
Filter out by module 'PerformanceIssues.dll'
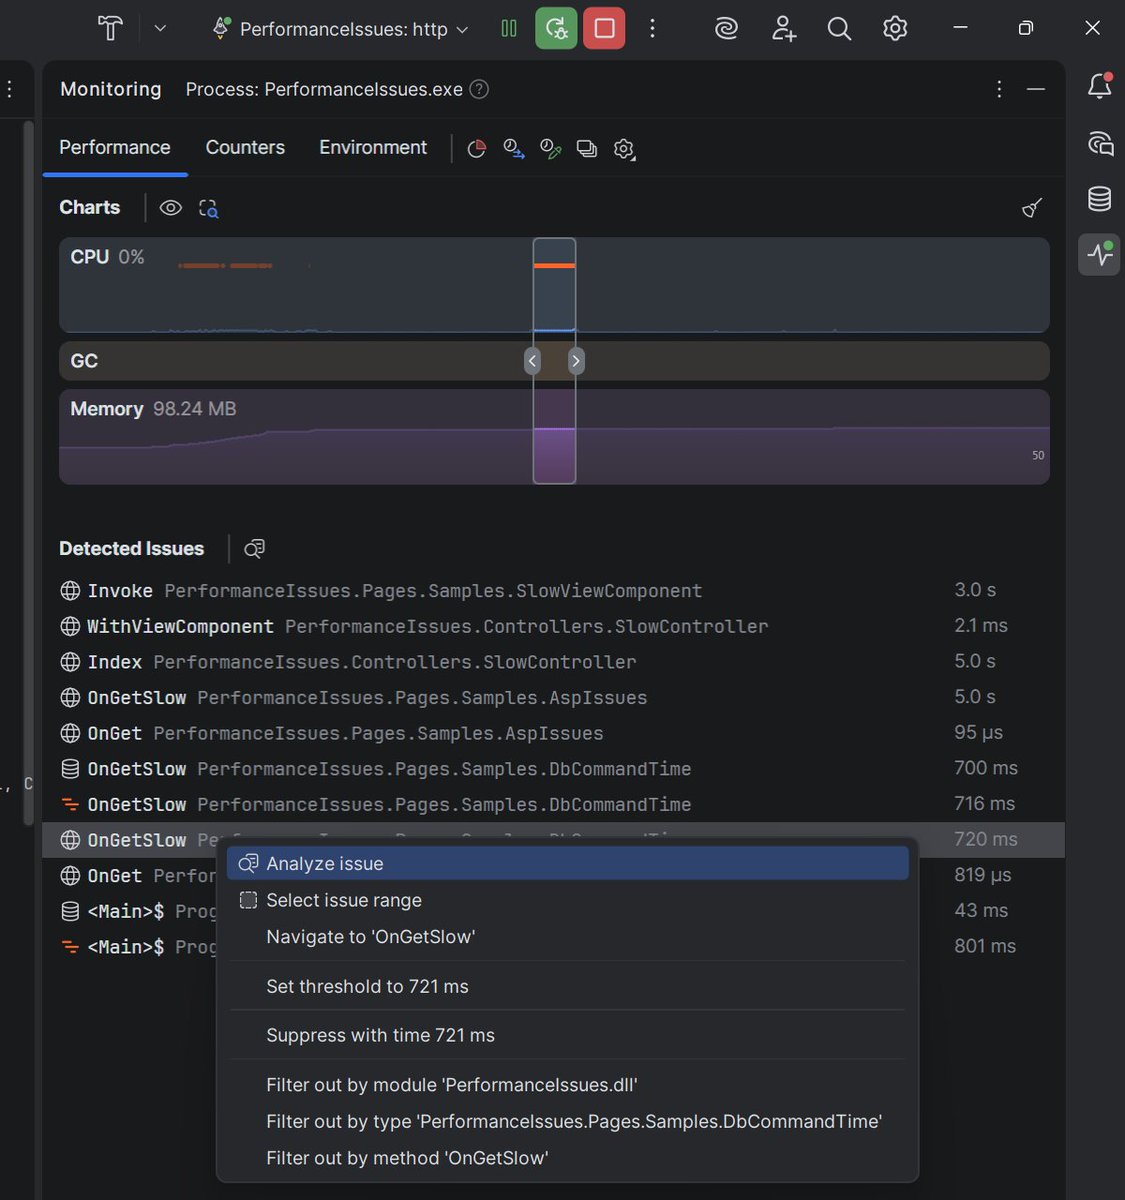[x=567, y=1085]
